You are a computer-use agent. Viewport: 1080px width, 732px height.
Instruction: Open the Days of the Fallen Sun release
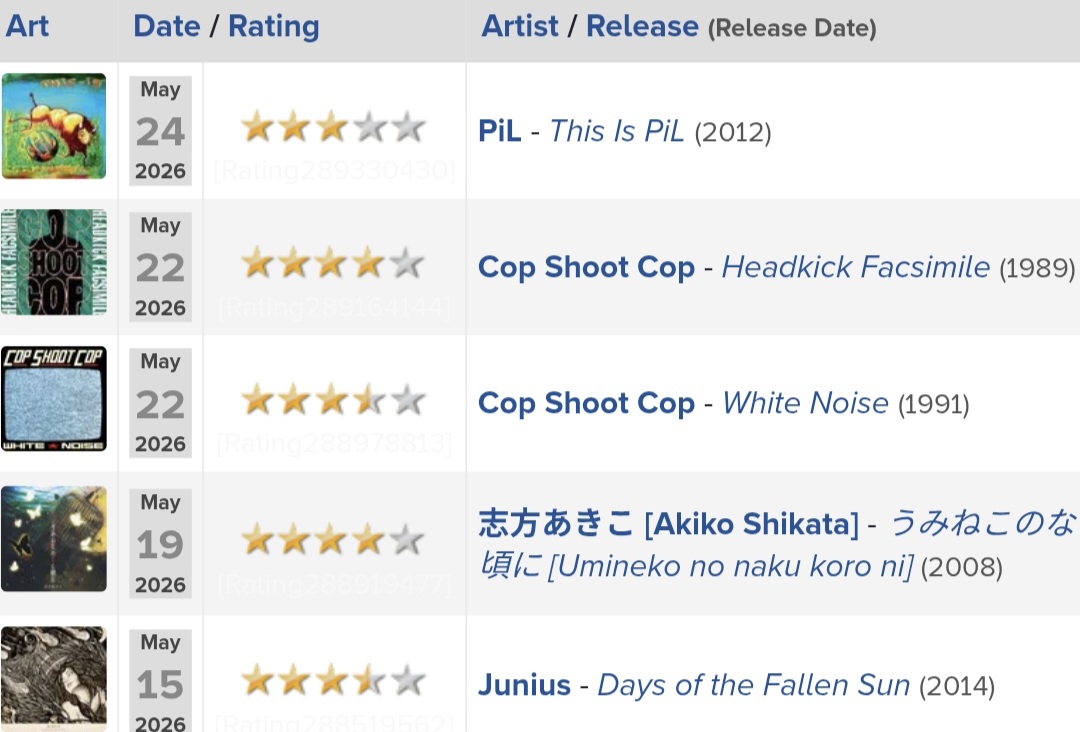pyautogui.click(x=754, y=685)
